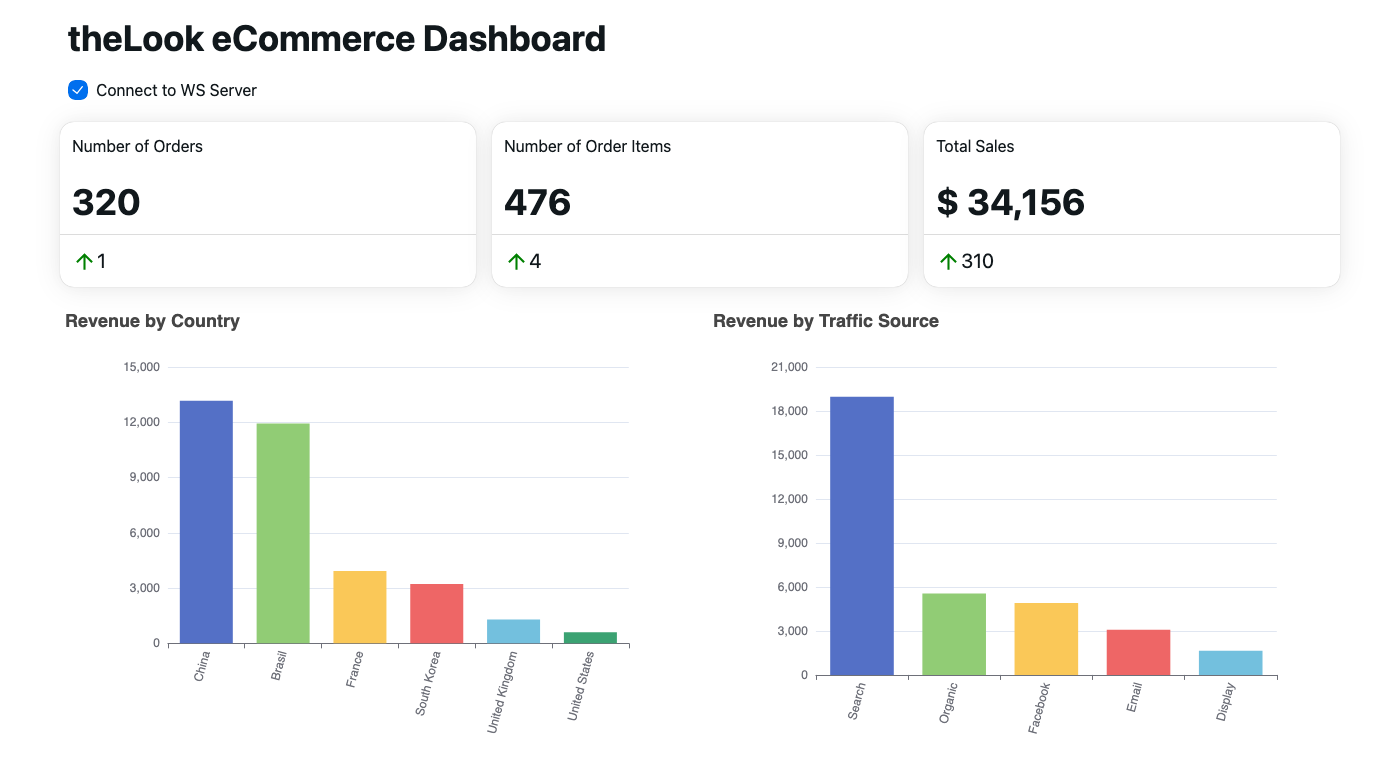Select the dark green United States bar

click(x=591, y=637)
